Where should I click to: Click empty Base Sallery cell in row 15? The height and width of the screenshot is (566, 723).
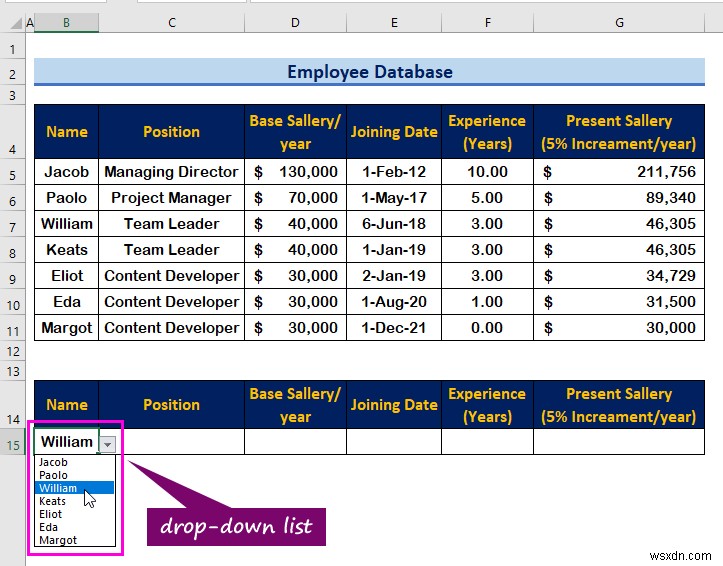295,442
